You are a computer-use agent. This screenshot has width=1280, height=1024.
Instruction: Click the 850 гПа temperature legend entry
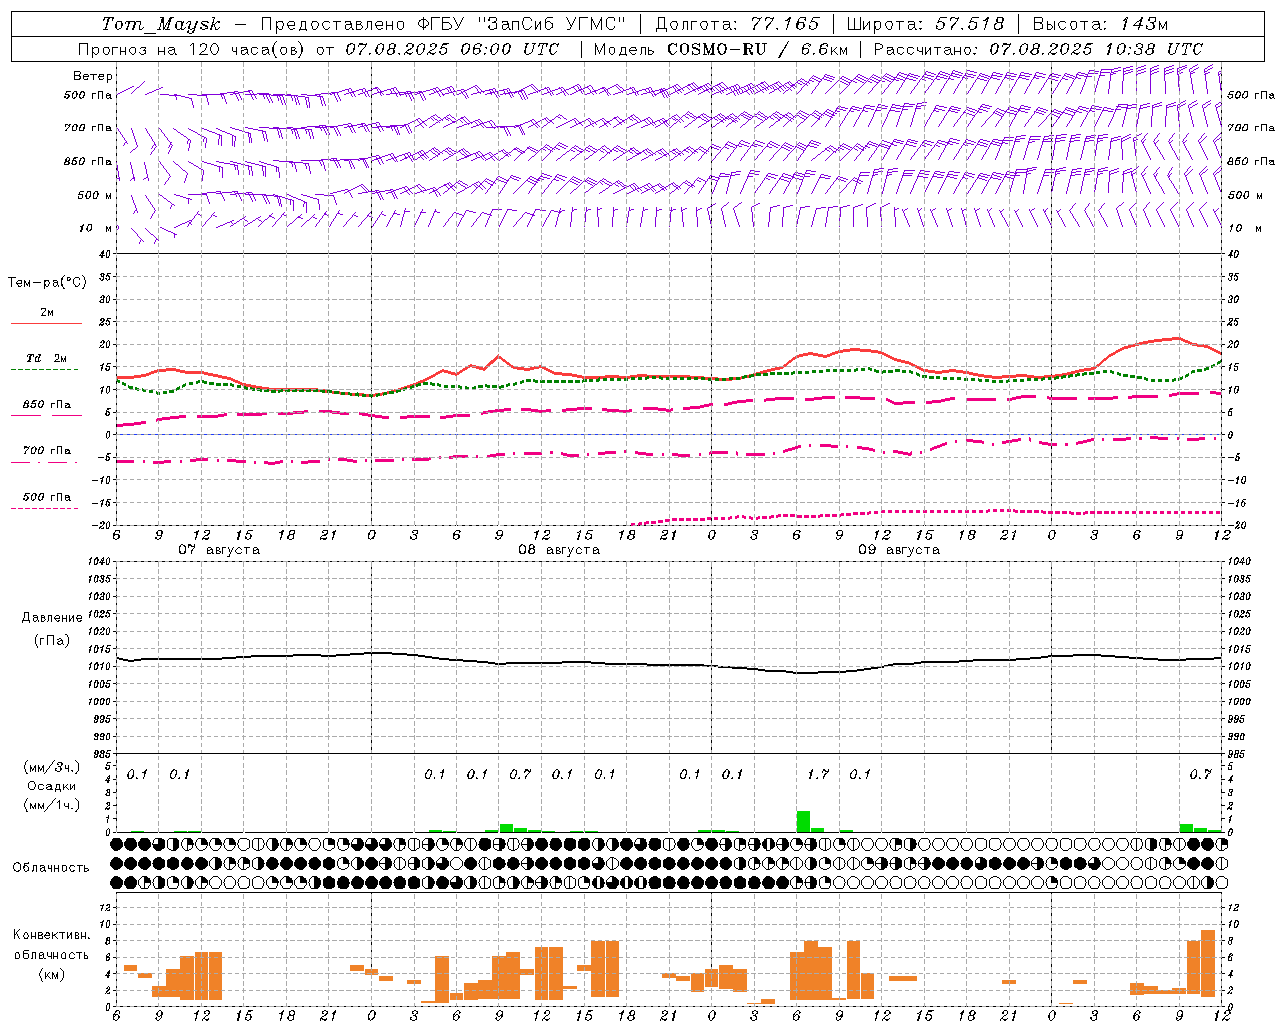pos(47,405)
